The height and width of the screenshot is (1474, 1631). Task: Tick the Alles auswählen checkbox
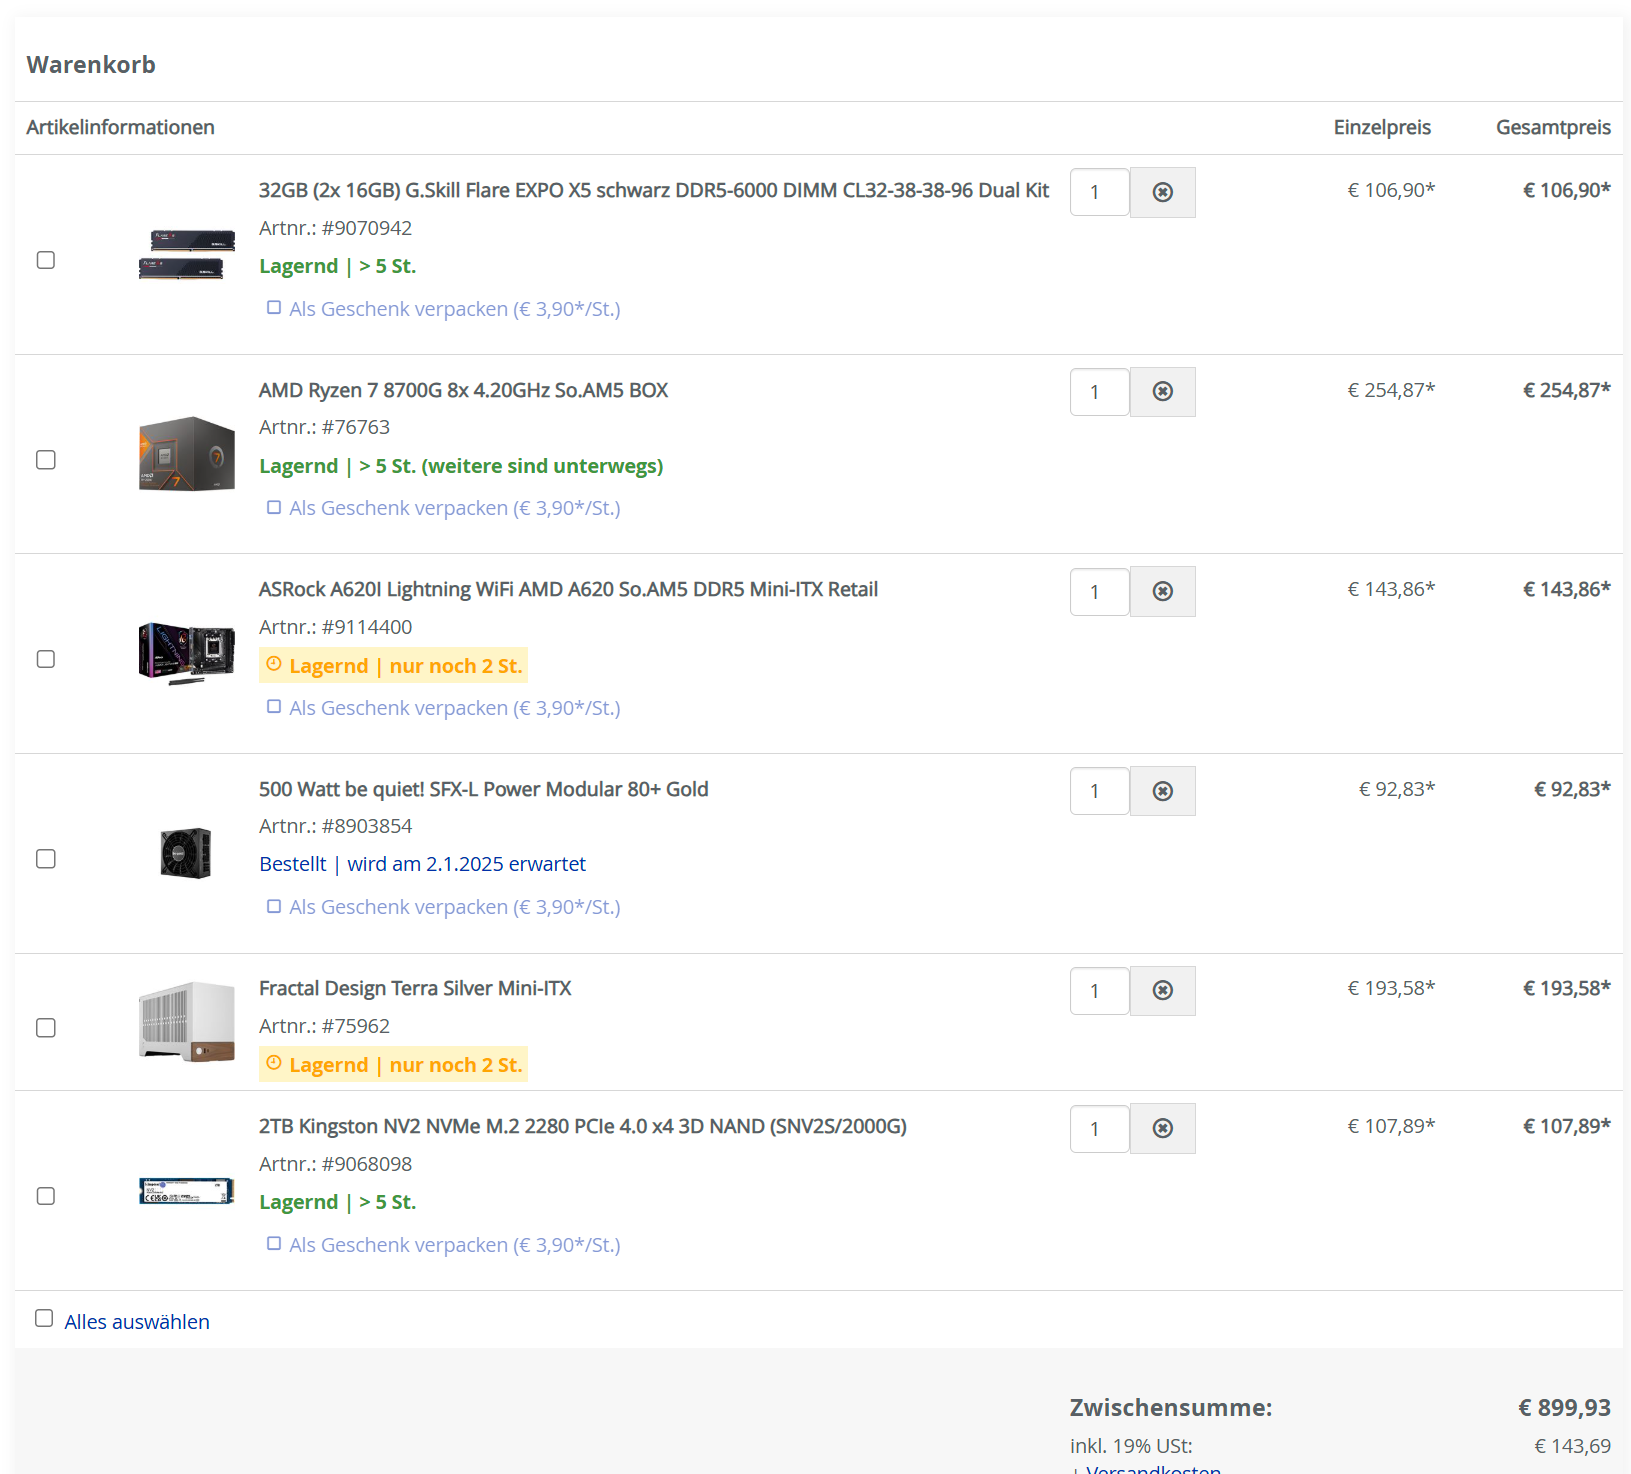pos(44,1318)
